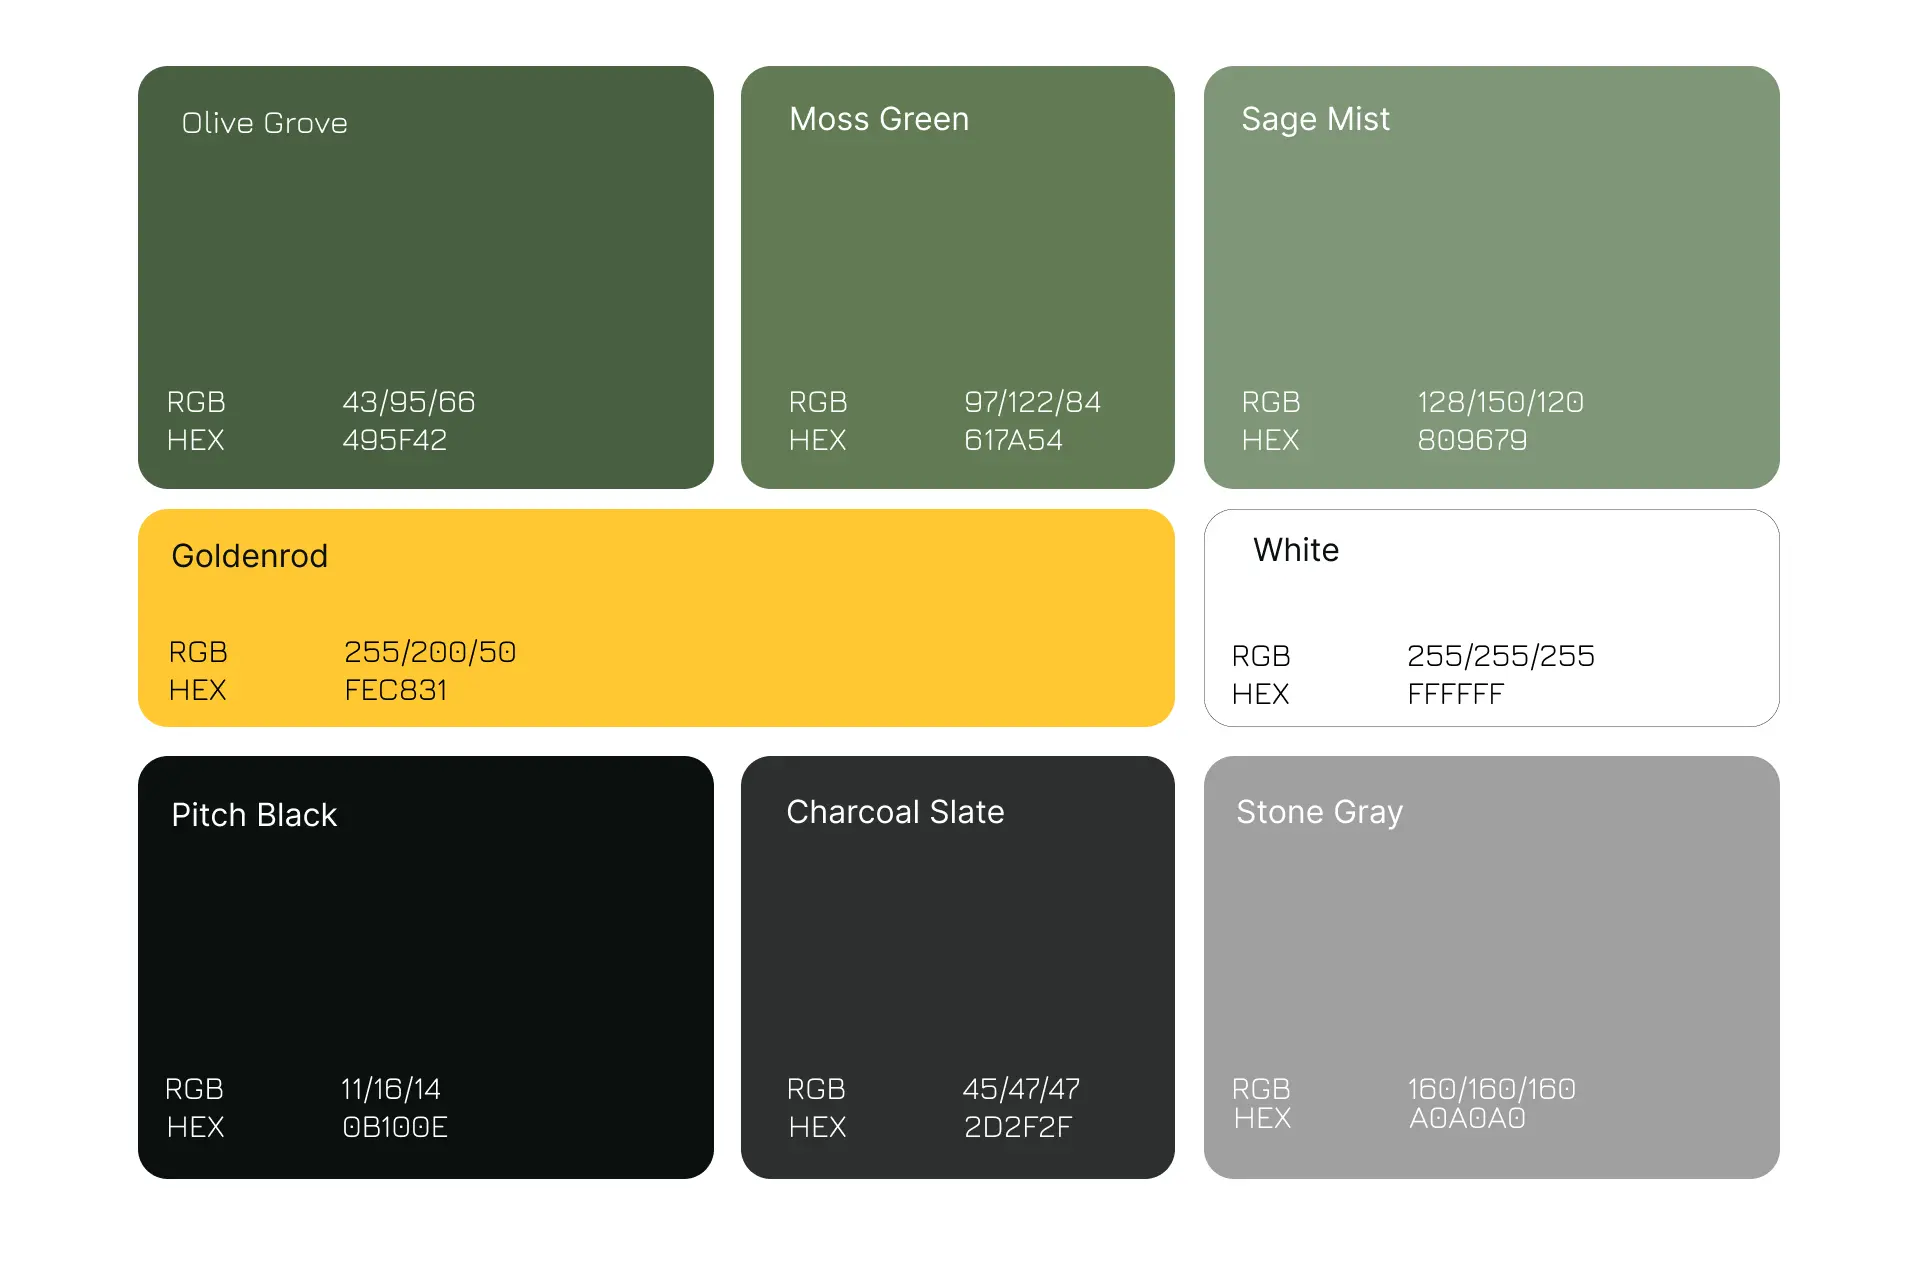Screen dimensions: 1919x1278
Task: Select RGB value 45/47/47
Action: 1020,1089
